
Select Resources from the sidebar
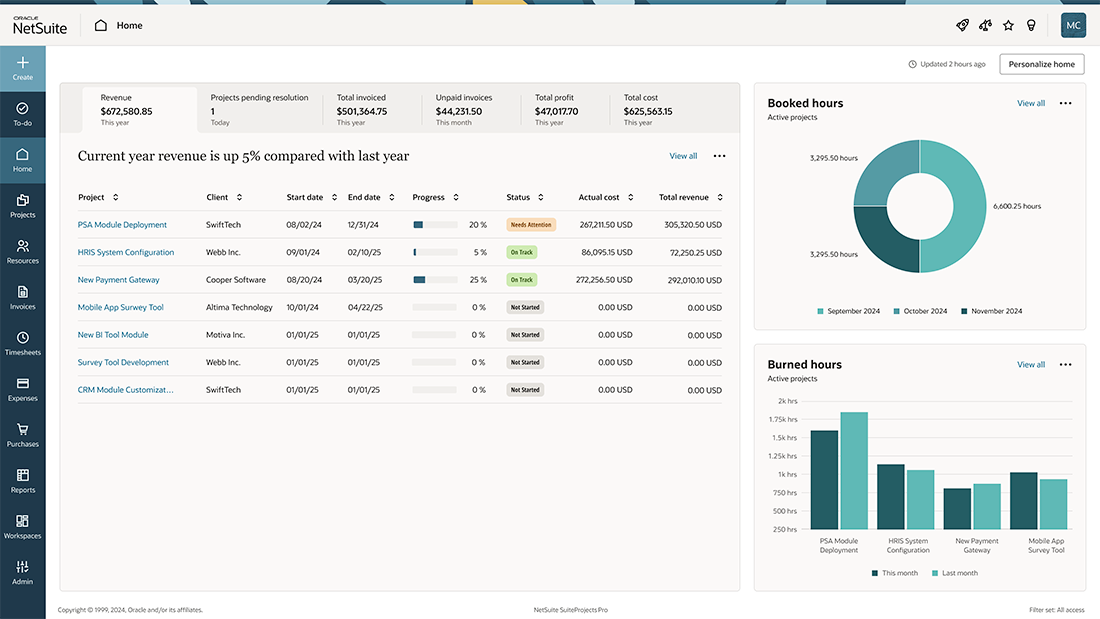(22, 253)
